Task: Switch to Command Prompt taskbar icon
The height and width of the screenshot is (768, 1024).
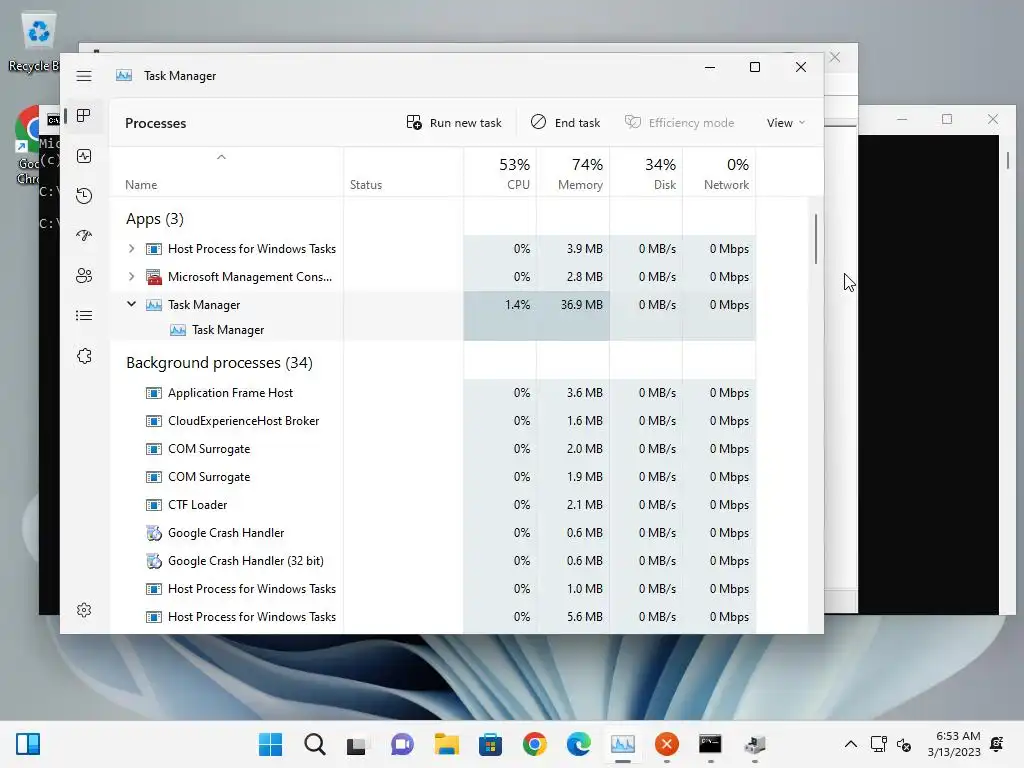Action: point(711,744)
